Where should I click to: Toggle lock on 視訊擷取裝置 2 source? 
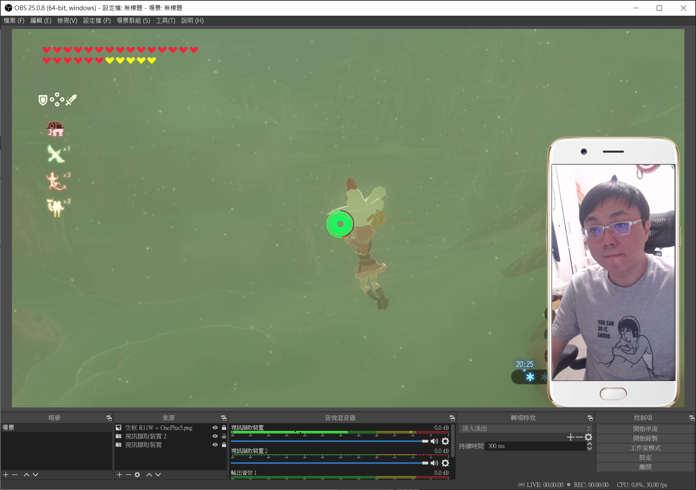coord(224,436)
